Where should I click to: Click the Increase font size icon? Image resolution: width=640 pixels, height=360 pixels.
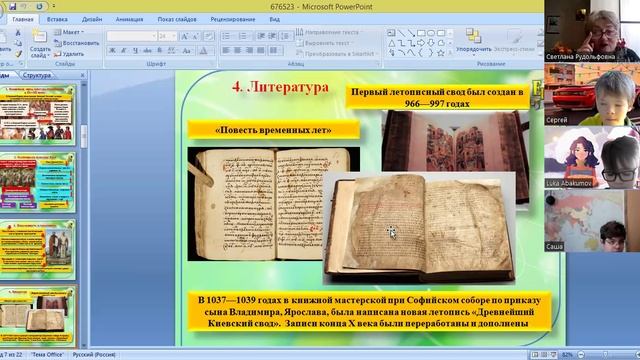tap(184, 36)
